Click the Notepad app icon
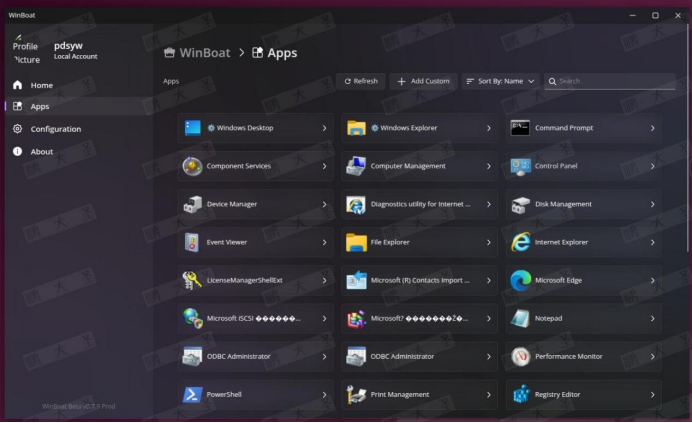692x423 pixels. pyautogui.click(x=520, y=318)
